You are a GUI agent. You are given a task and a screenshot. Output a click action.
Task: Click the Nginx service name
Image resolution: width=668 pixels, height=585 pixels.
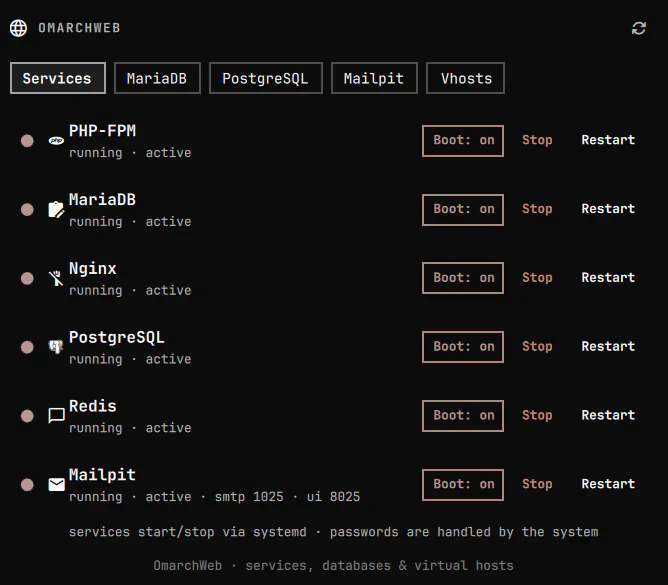(x=93, y=269)
